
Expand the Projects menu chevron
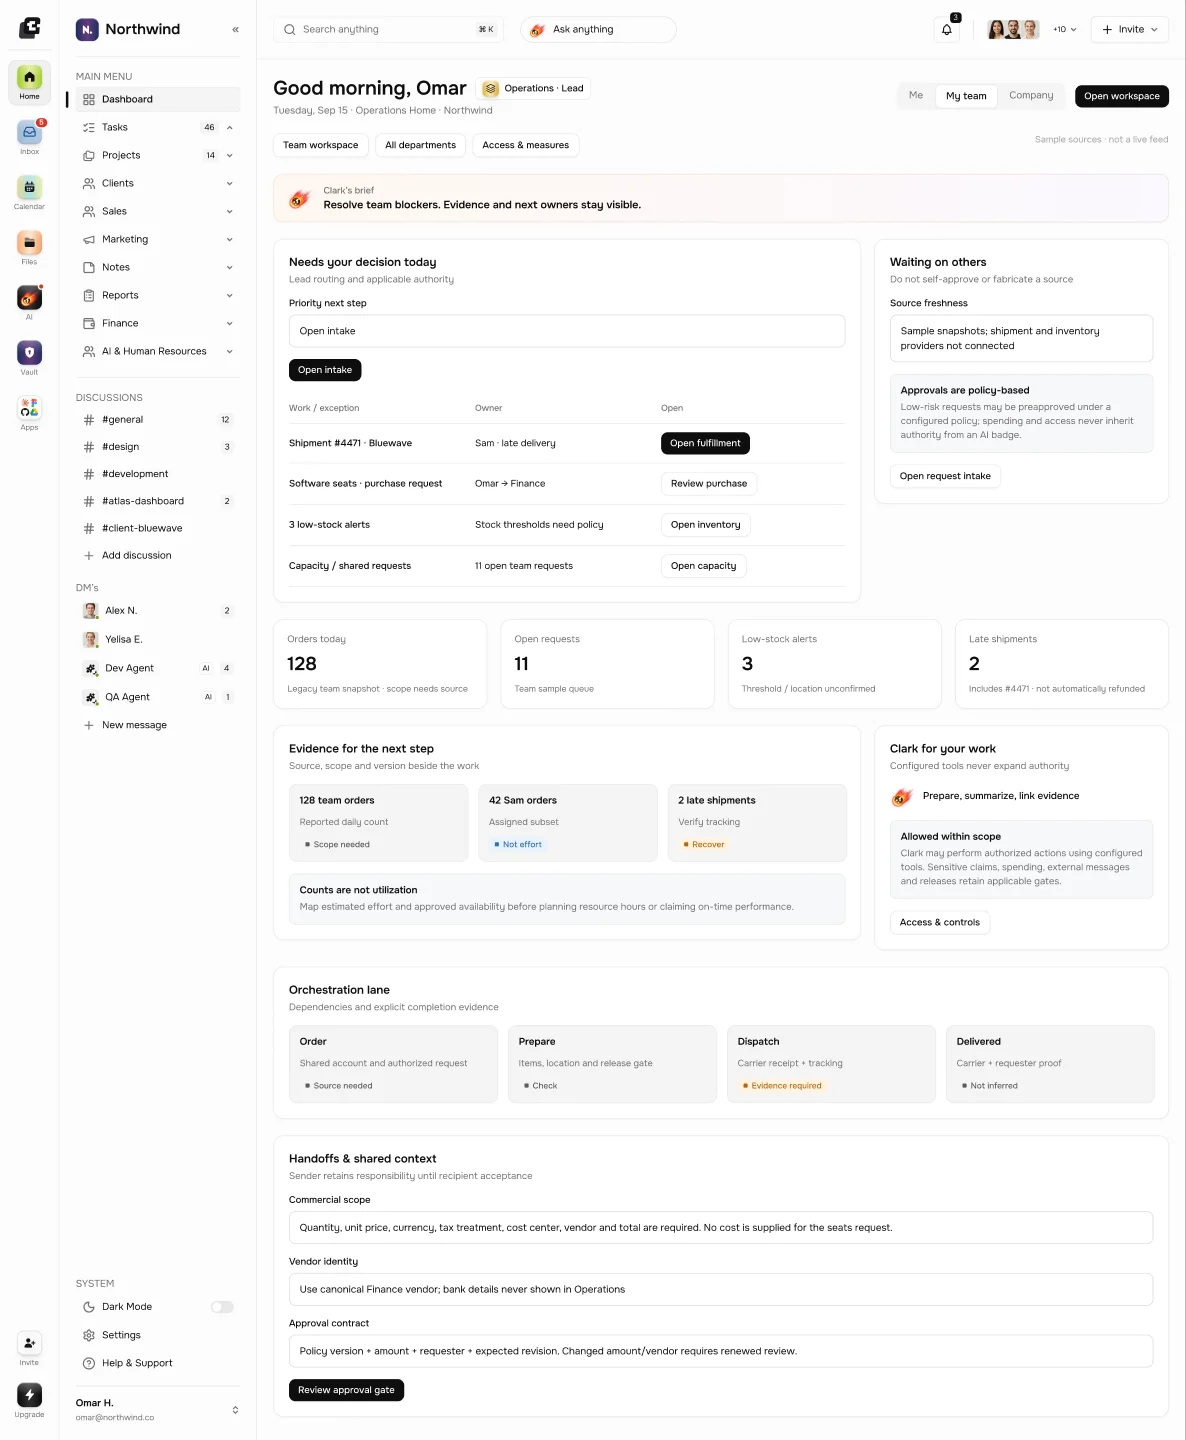230,156
